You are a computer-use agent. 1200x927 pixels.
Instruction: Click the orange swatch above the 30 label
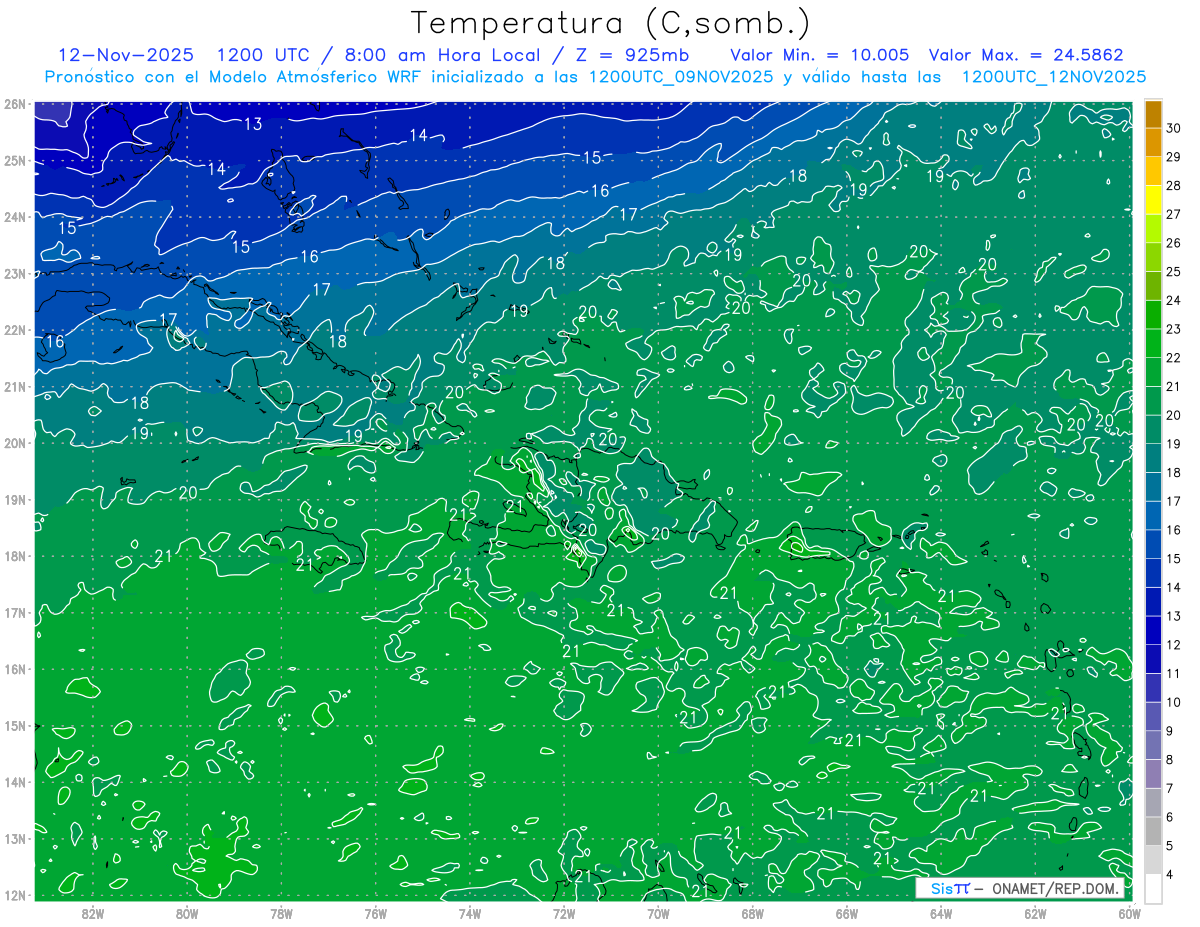pos(1153,115)
